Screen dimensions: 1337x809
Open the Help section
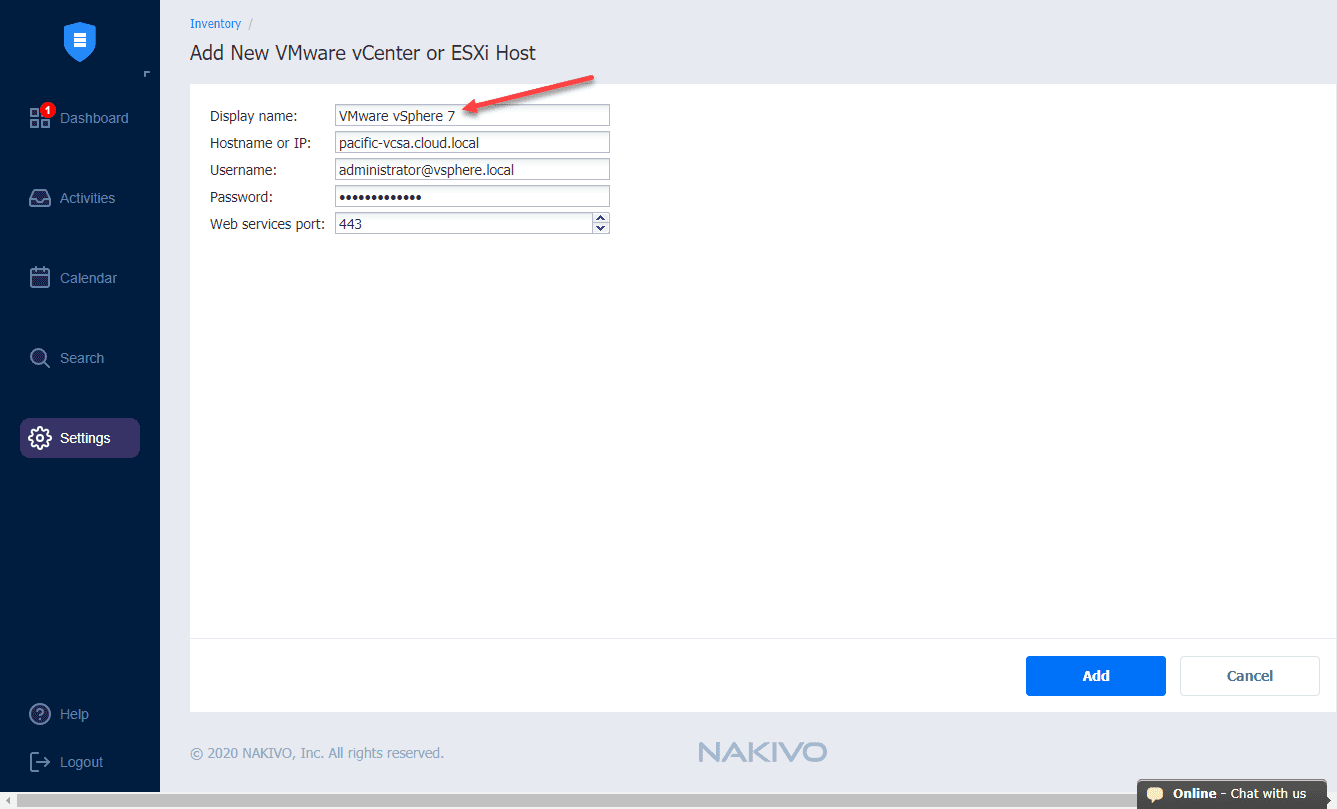tap(73, 713)
